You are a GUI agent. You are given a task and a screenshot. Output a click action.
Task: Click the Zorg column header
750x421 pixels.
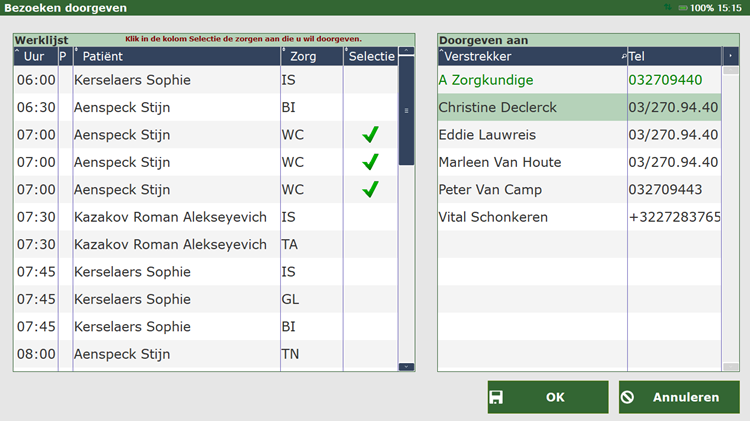[310, 57]
